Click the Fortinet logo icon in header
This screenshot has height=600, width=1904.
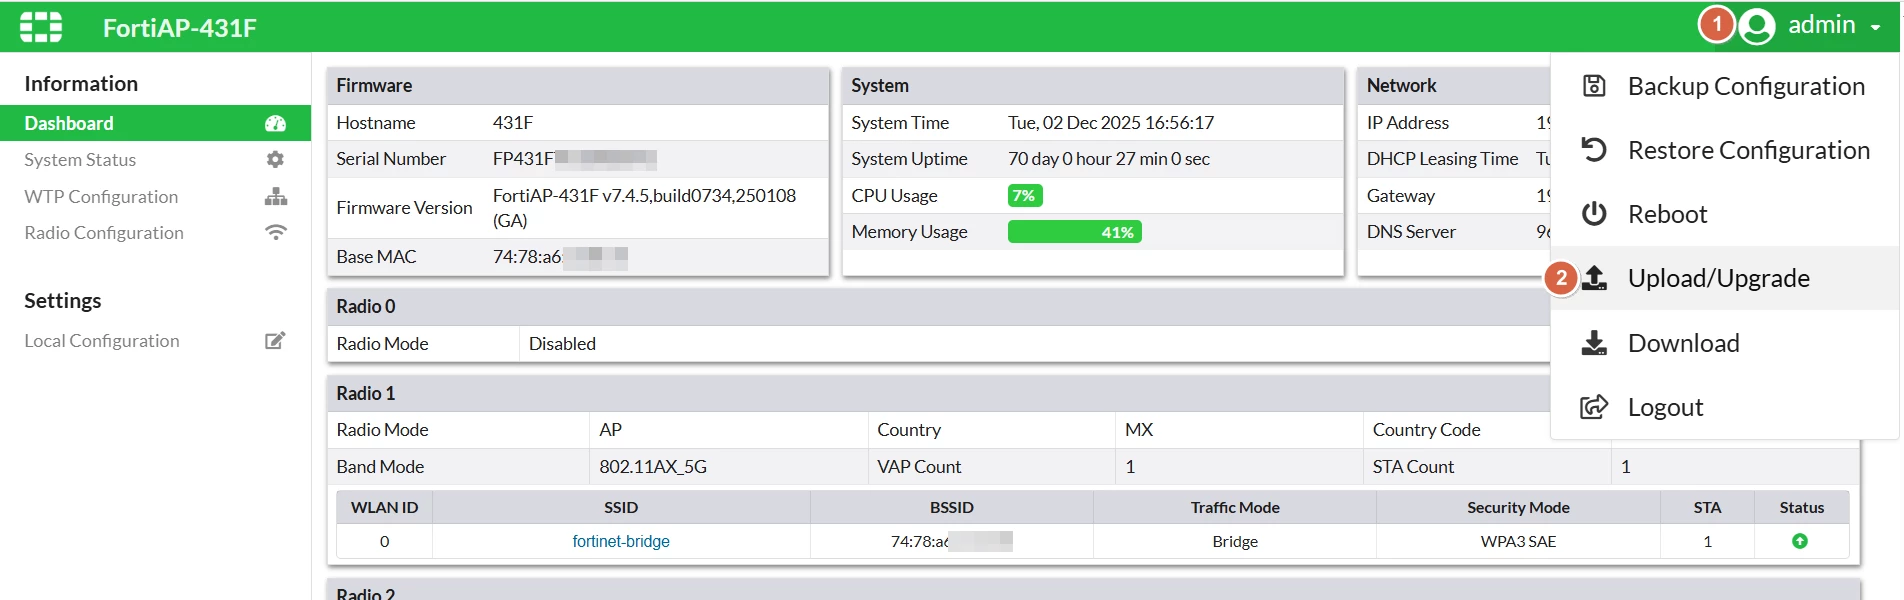[x=41, y=27]
